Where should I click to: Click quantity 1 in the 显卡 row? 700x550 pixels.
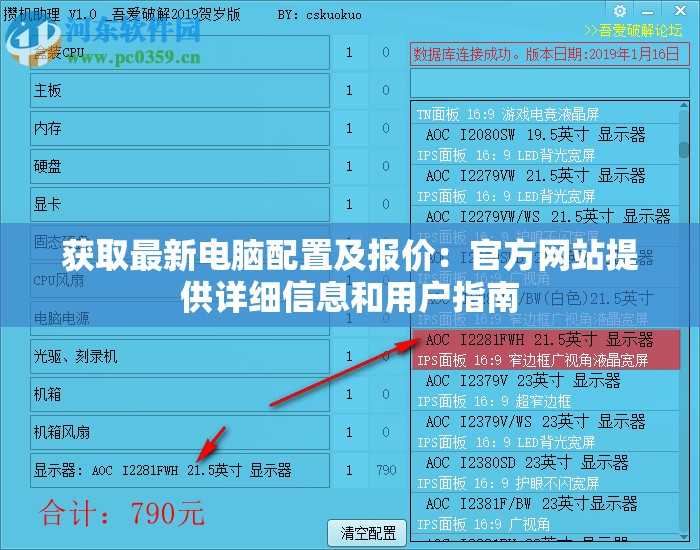(x=349, y=204)
